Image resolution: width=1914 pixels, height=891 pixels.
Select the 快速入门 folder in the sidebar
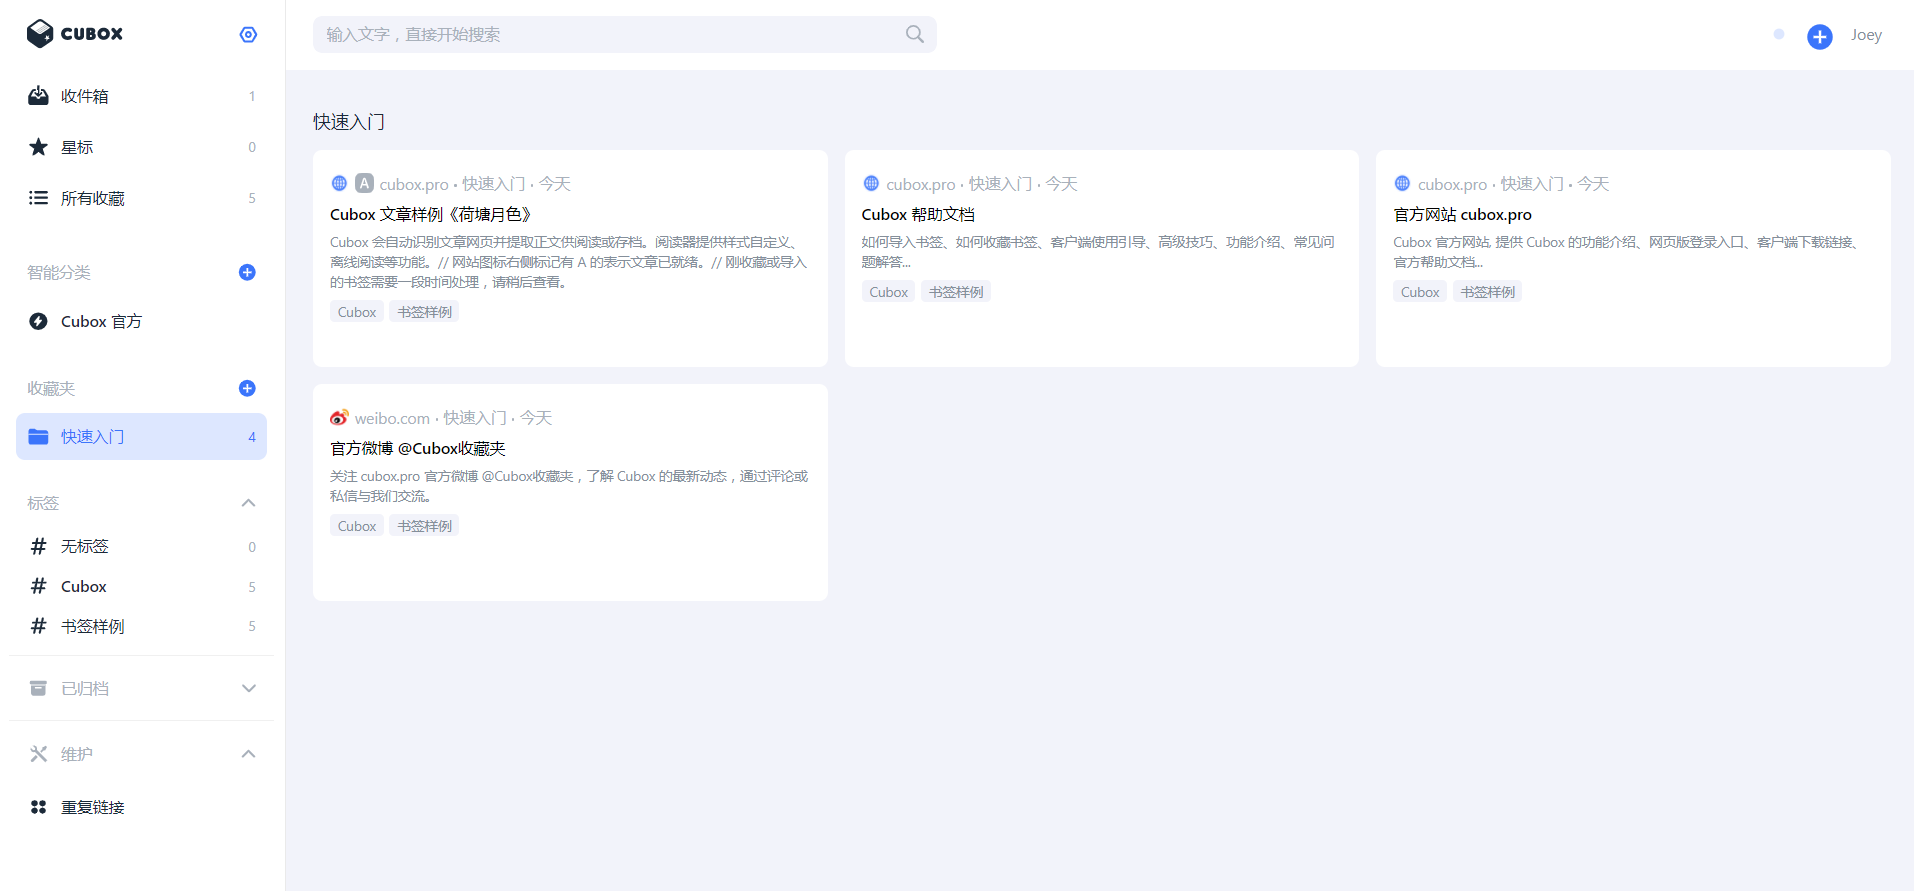(141, 436)
